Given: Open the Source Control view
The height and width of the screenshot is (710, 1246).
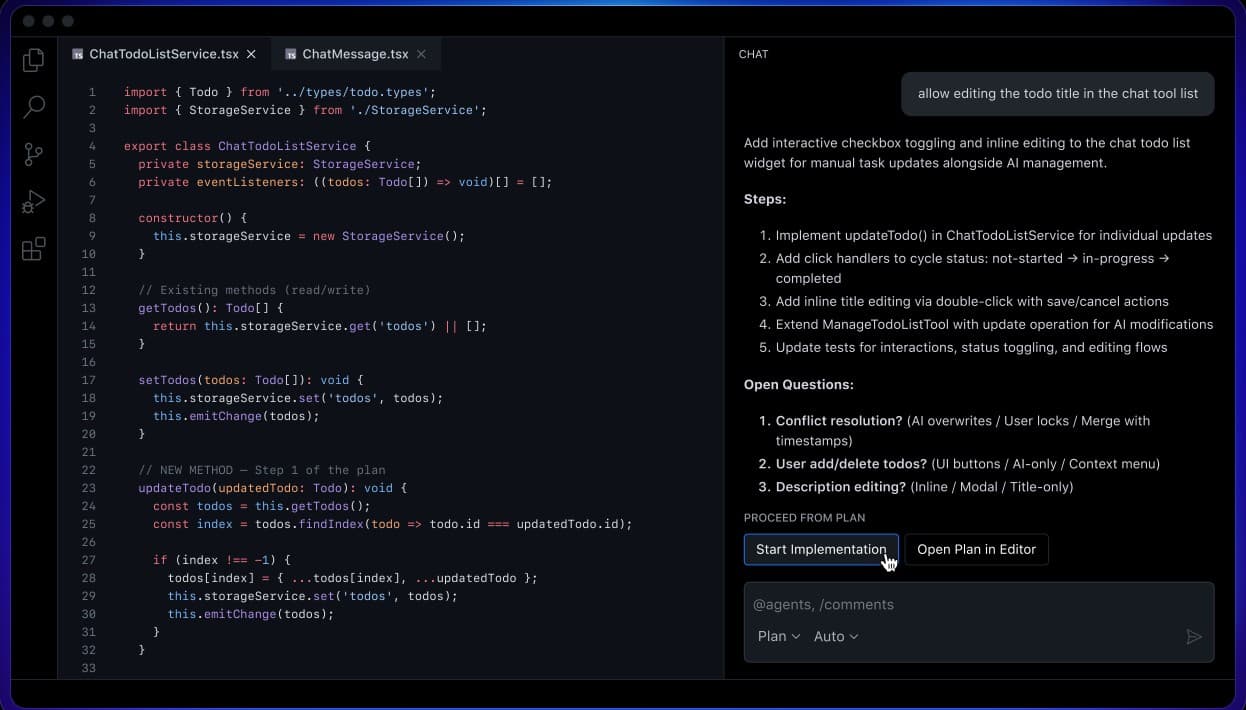Looking at the screenshot, I should tap(33, 154).
